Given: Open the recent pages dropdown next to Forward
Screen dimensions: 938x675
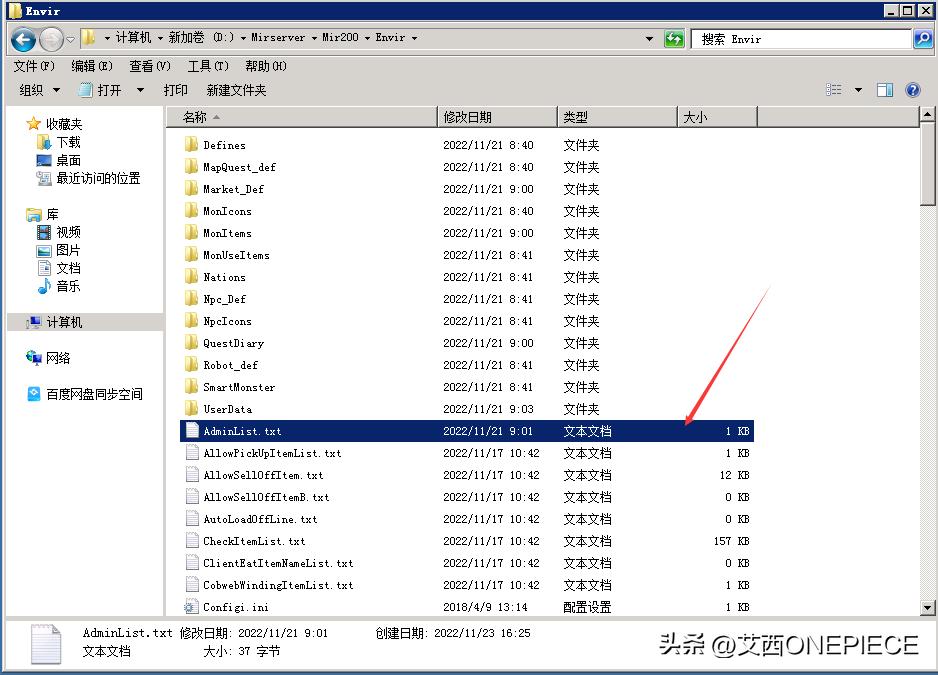Looking at the screenshot, I should pyautogui.click(x=71, y=40).
